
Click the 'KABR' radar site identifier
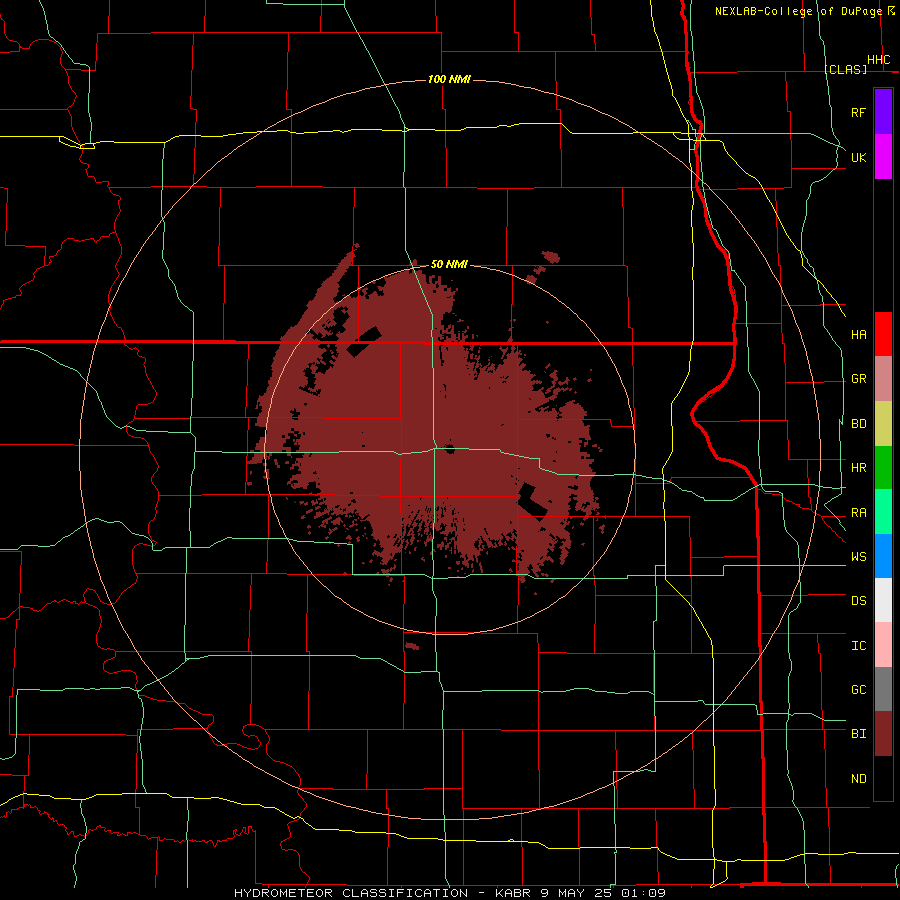pos(514,893)
